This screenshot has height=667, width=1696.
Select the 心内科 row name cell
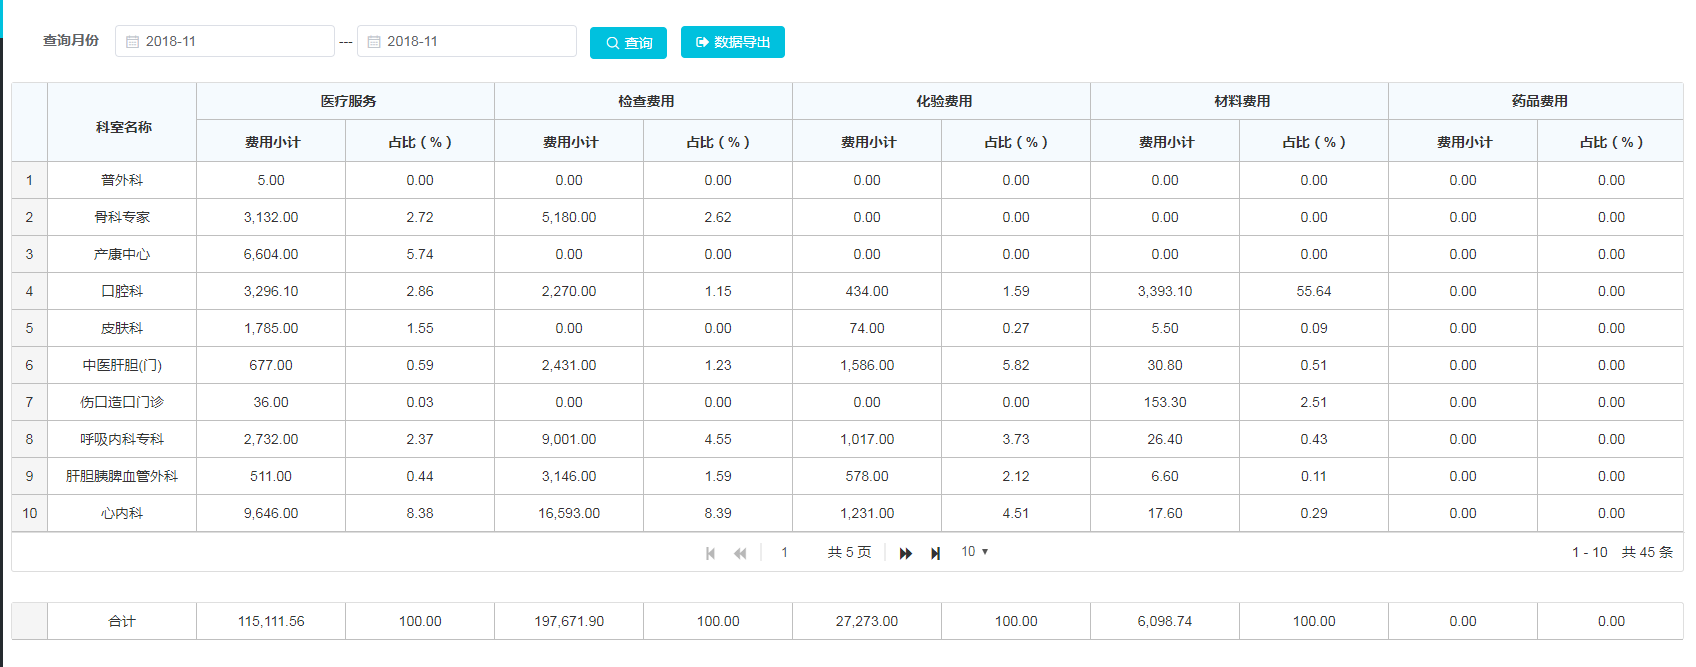tap(122, 513)
